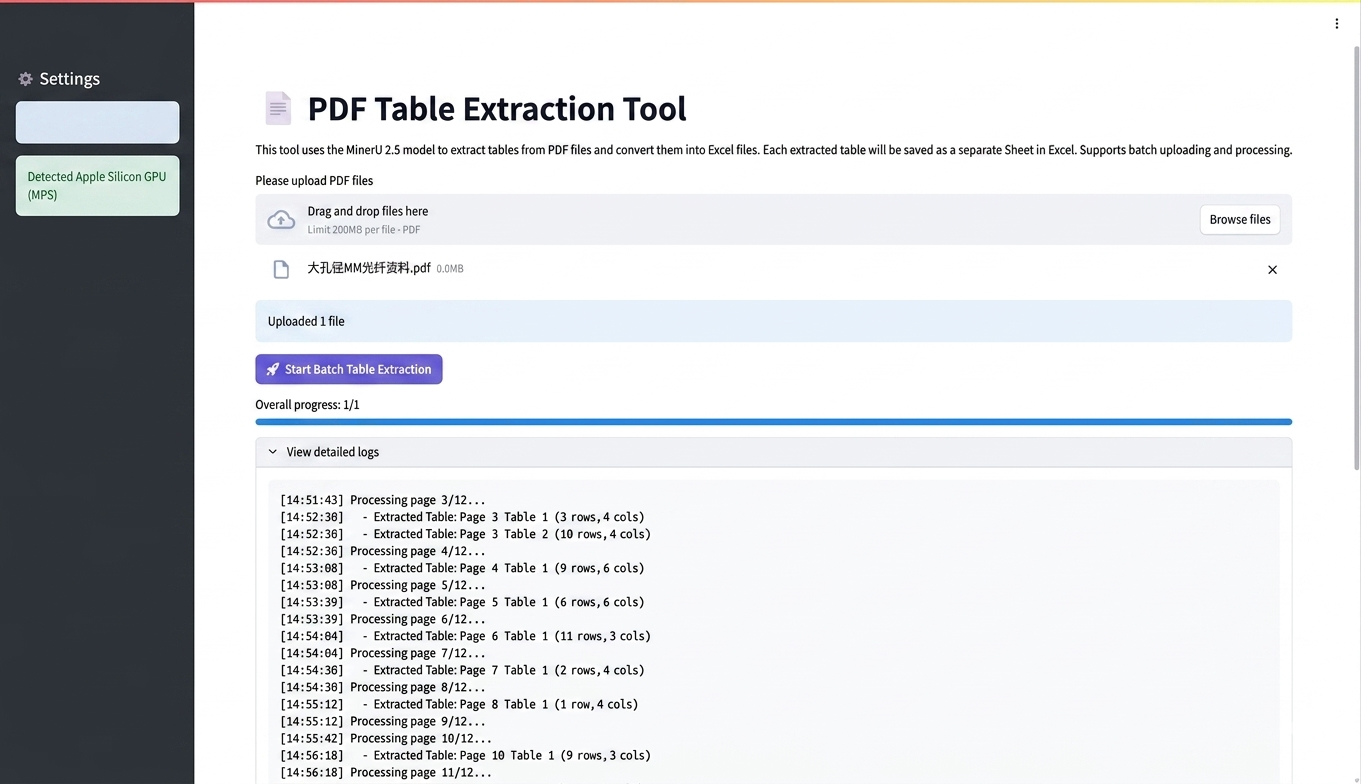Click the Drag and drop files area

click(700, 220)
